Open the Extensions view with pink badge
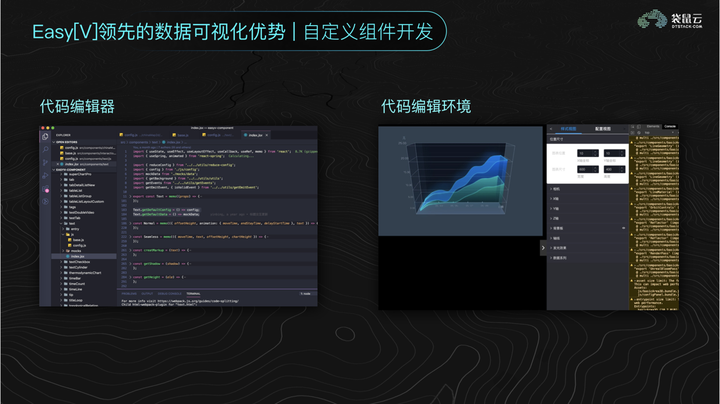 (45, 189)
